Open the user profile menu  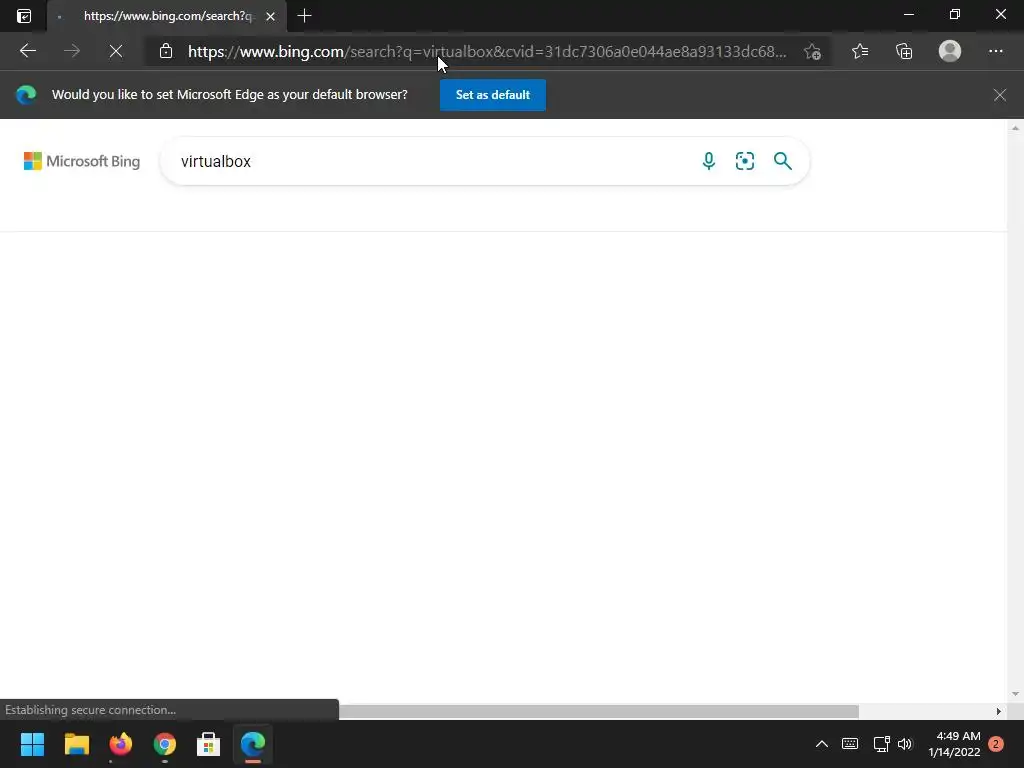pos(950,51)
